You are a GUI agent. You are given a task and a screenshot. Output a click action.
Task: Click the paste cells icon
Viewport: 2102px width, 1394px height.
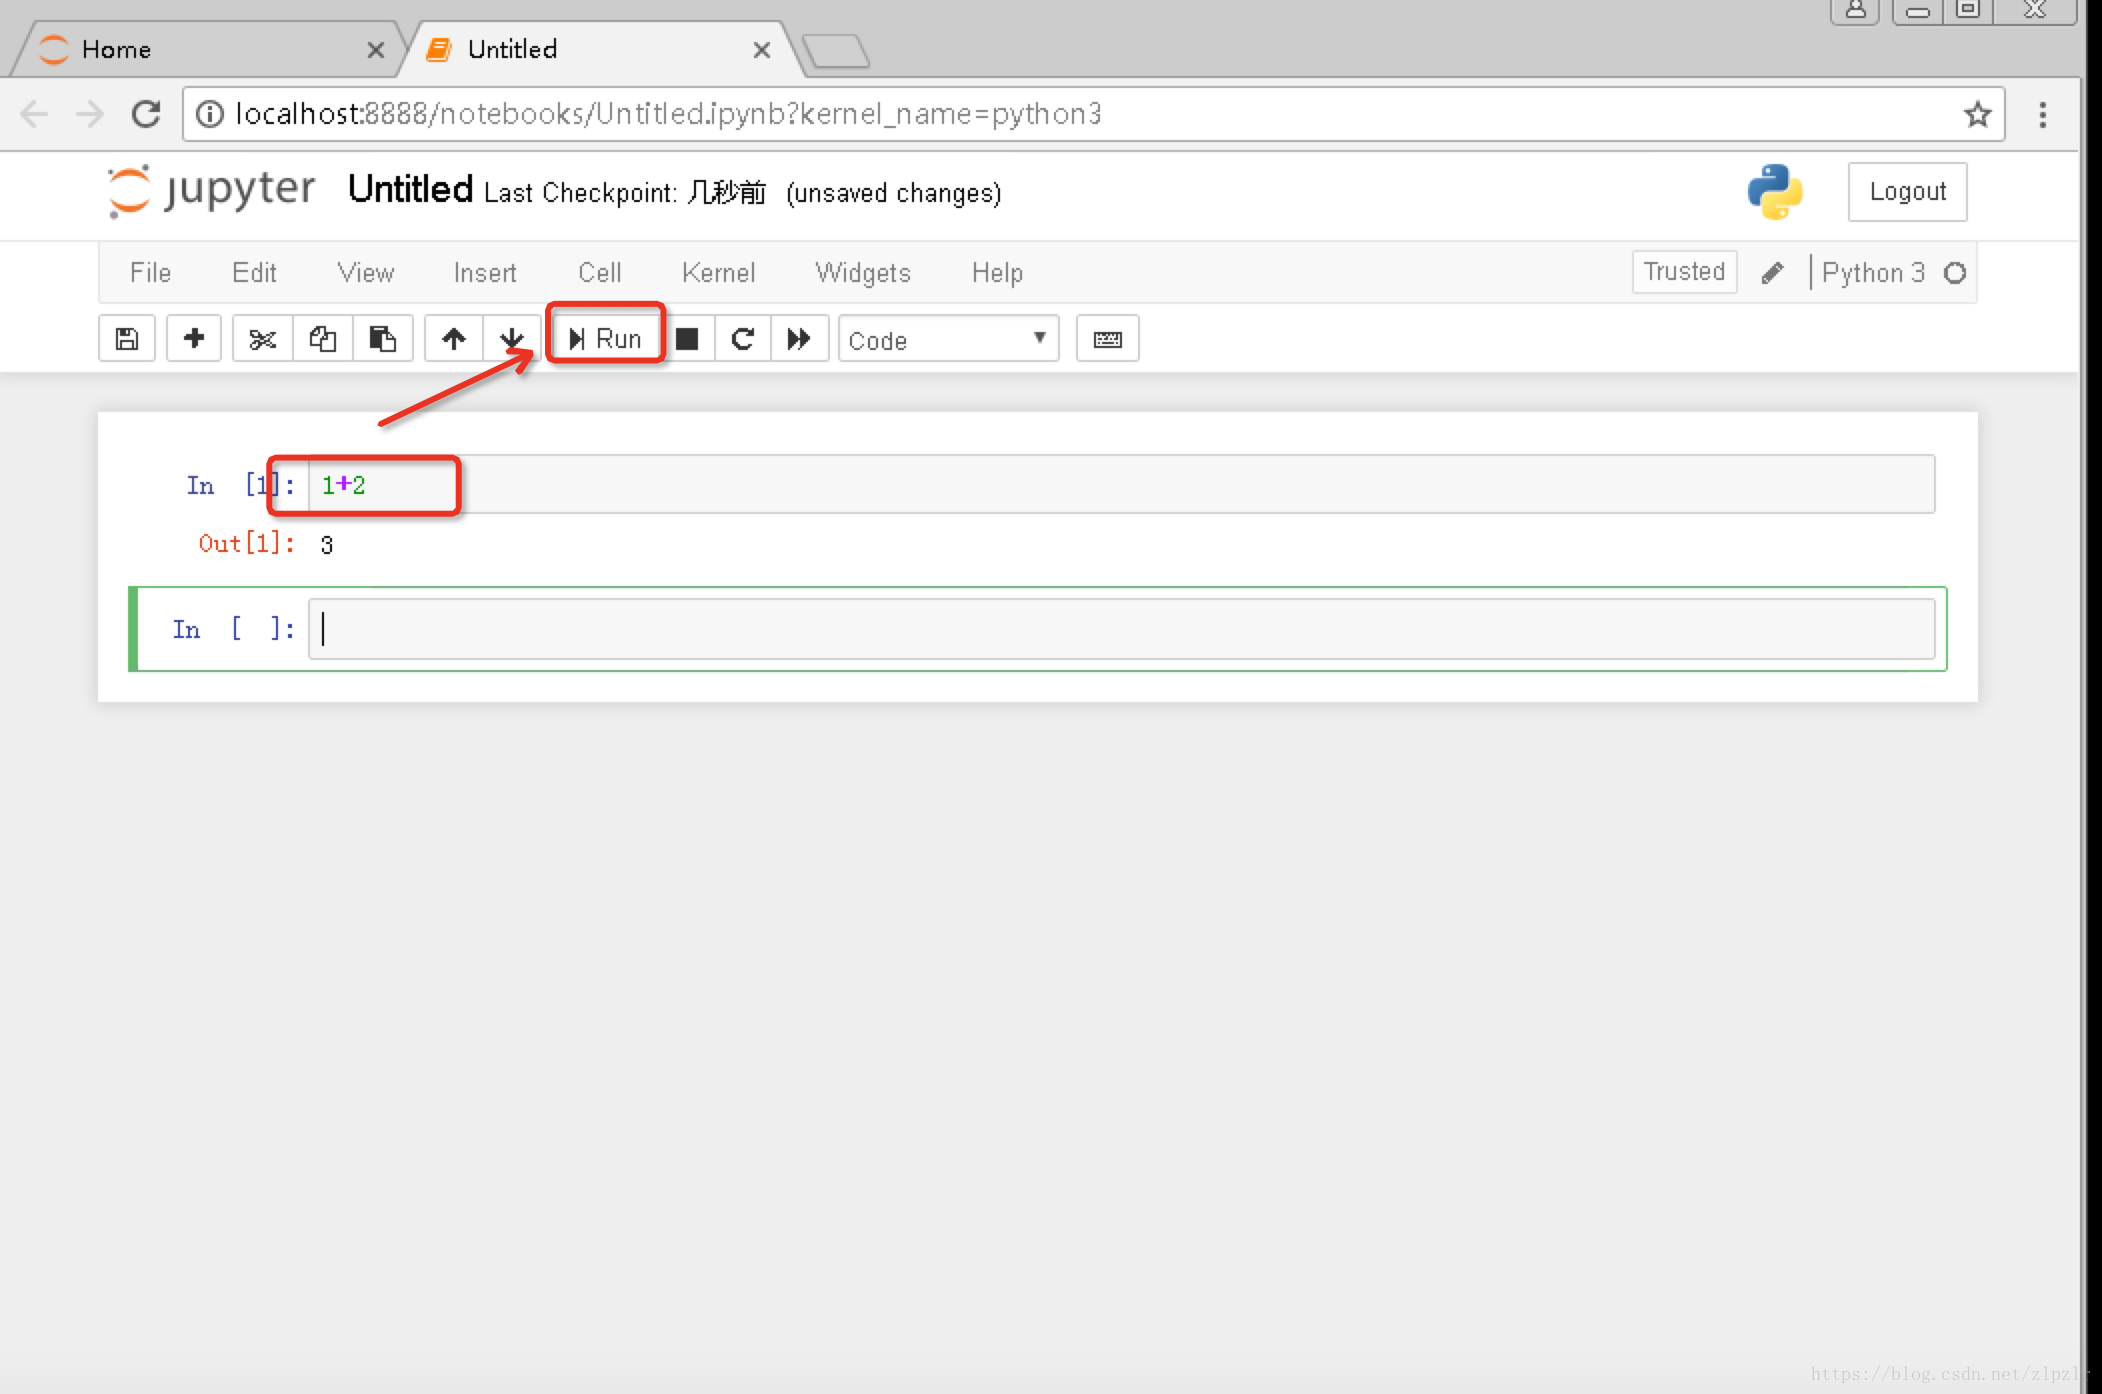pos(382,339)
